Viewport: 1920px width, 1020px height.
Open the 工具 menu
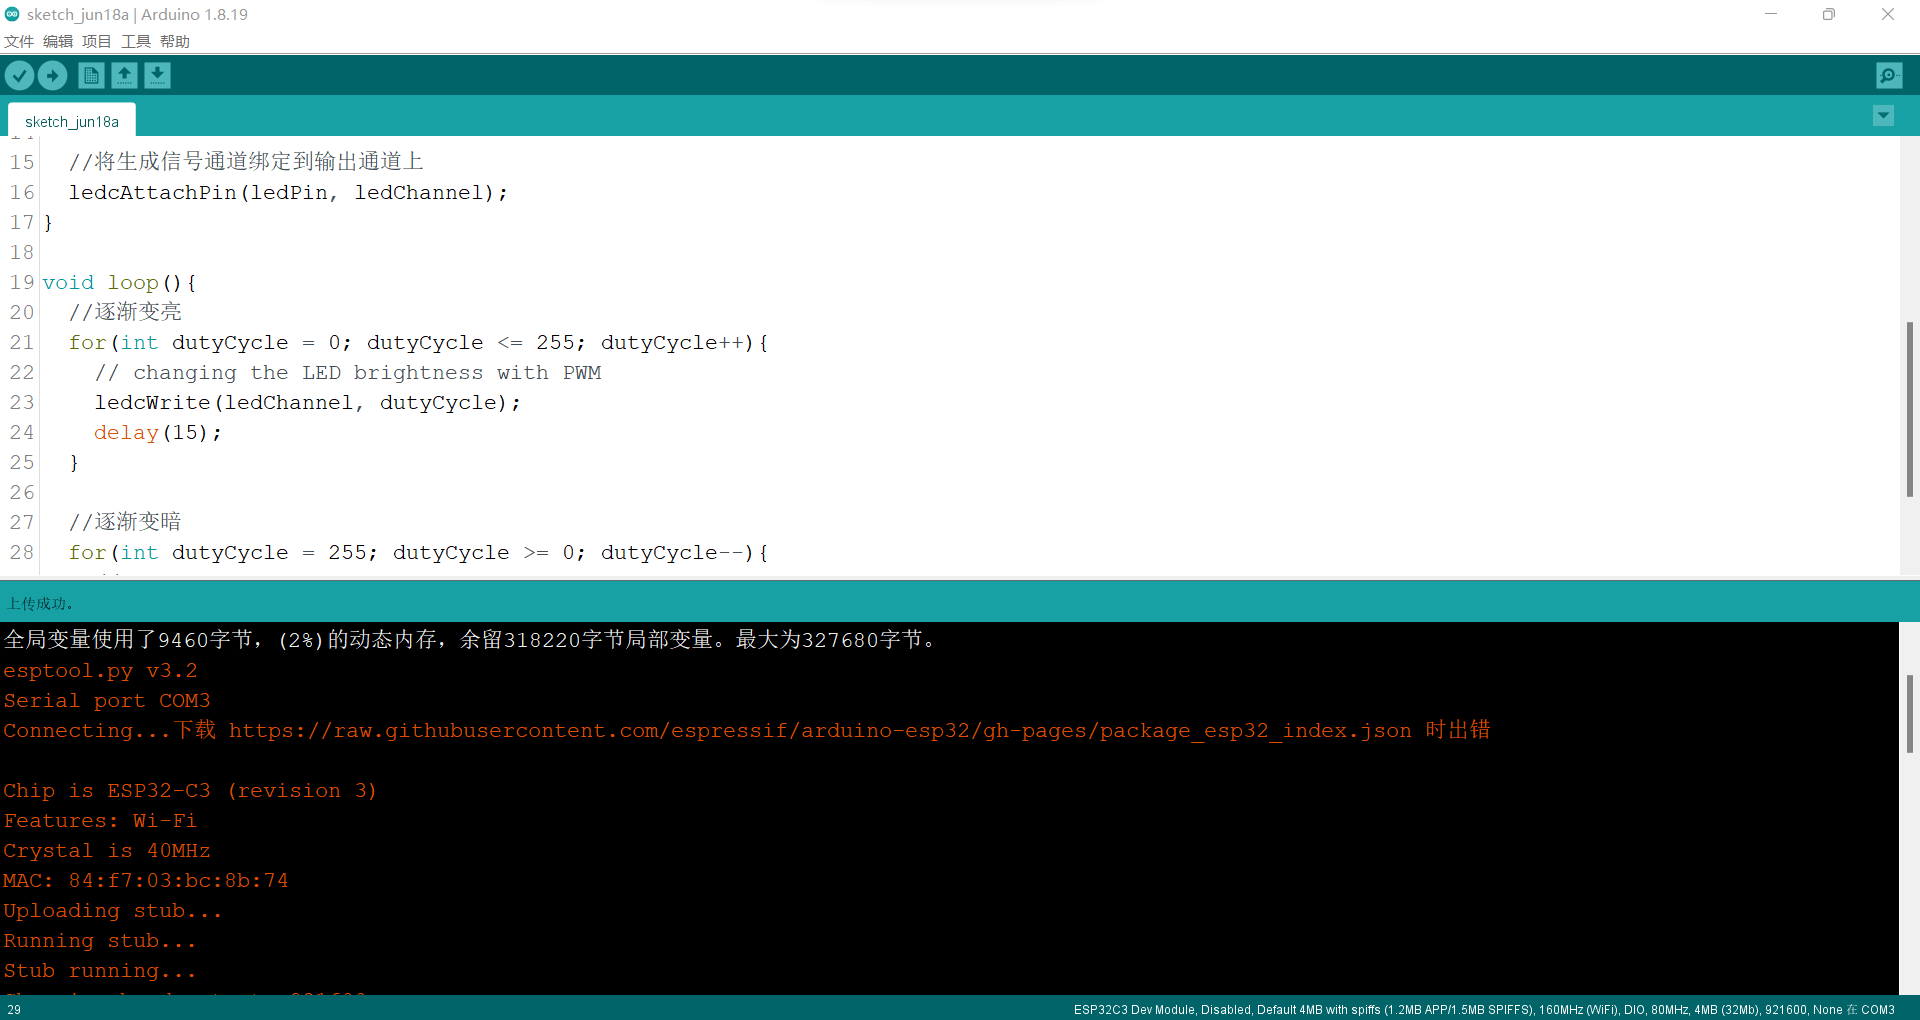pos(136,41)
